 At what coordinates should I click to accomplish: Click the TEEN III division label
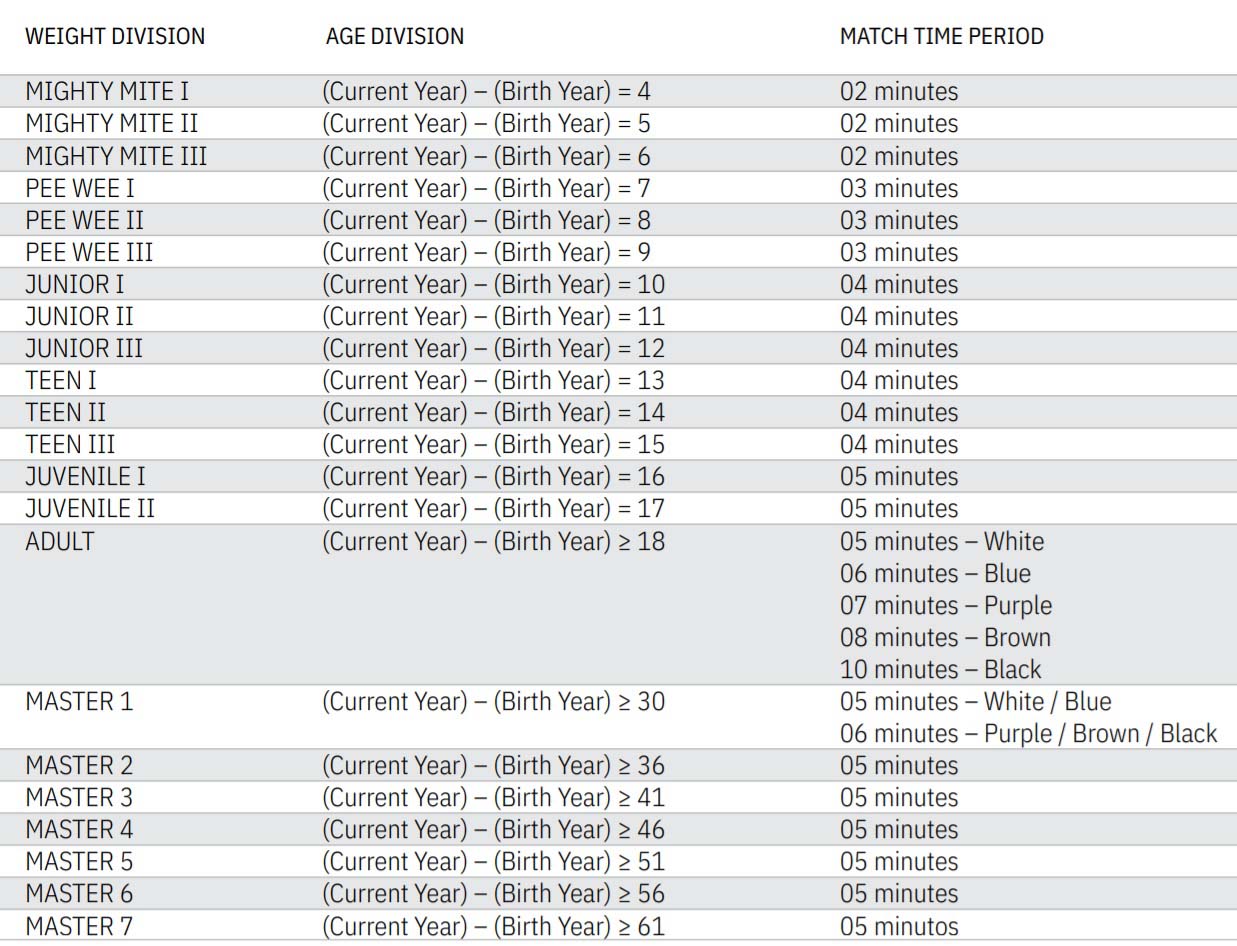pyautogui.click(x=70, y=444)
